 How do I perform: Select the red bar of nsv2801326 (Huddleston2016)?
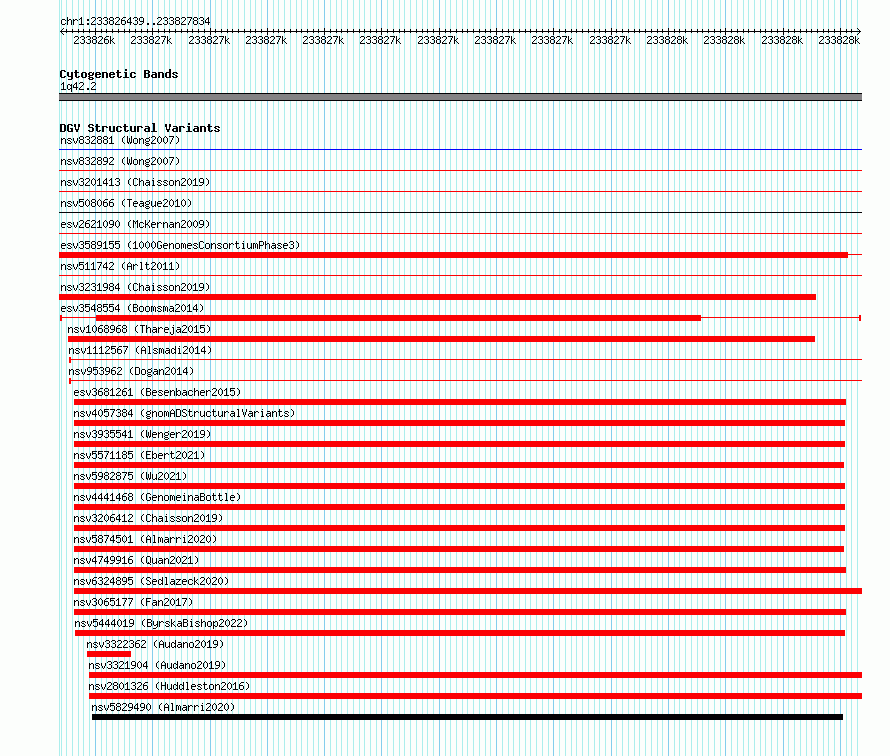click(x=475, y=696)
